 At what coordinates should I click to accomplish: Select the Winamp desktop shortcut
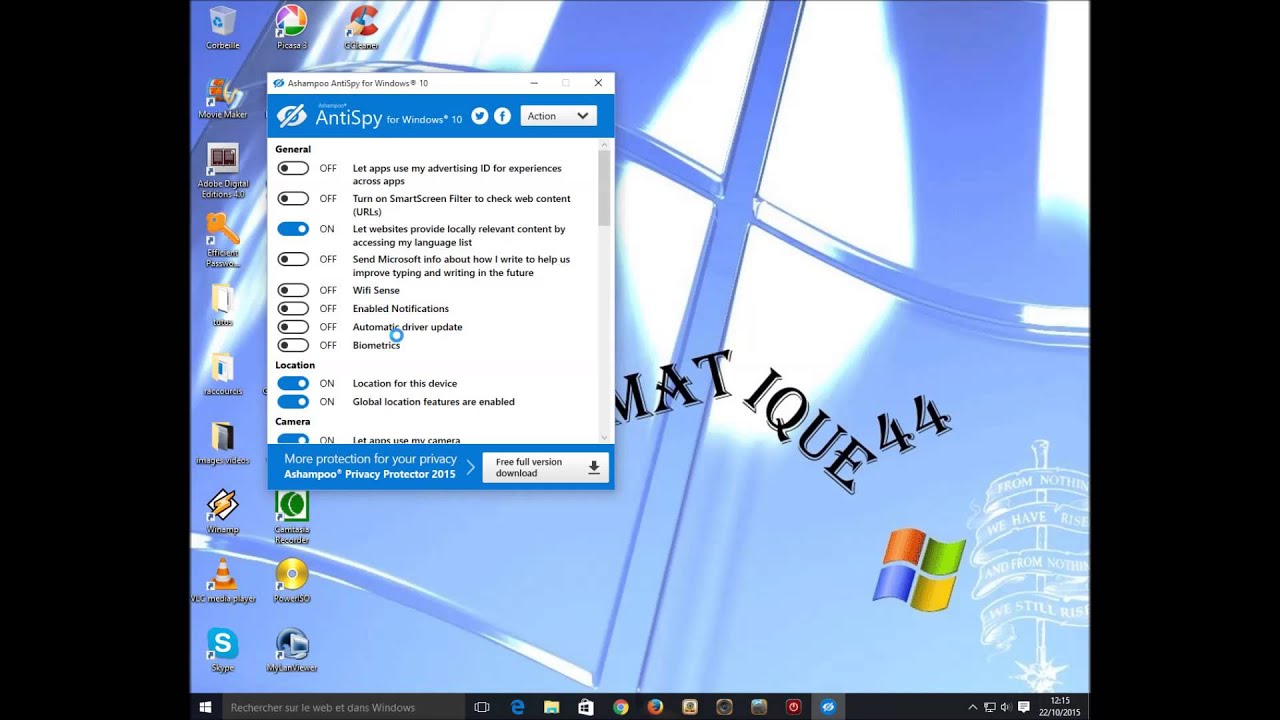[x=222, y=512]
